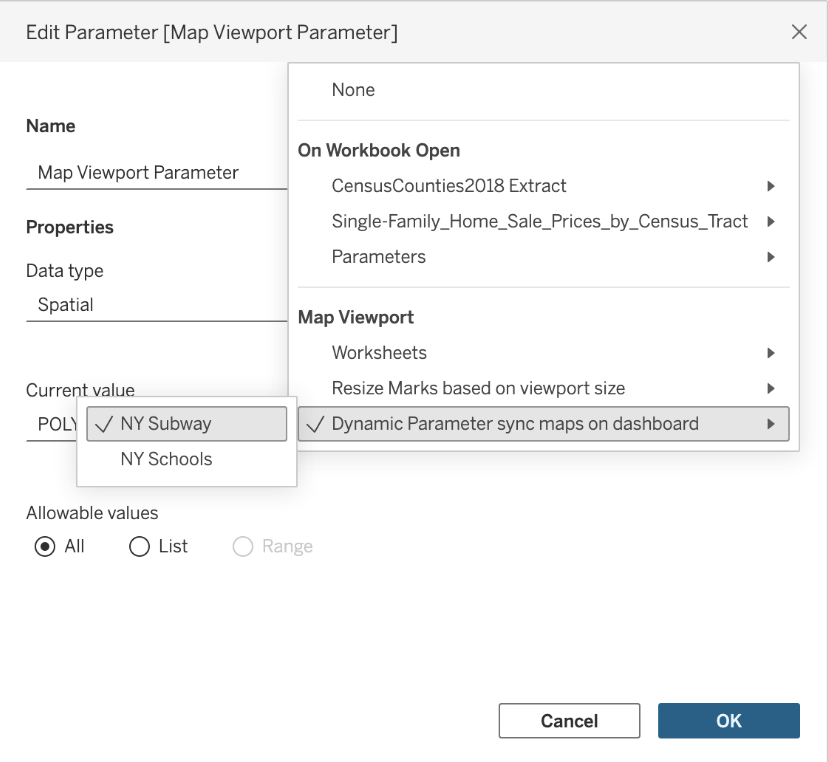Expand CensusCounties2018 Extract submenu arrow
Image resolution: width=828 pixels, height=762 pixels.
point(770,186)
